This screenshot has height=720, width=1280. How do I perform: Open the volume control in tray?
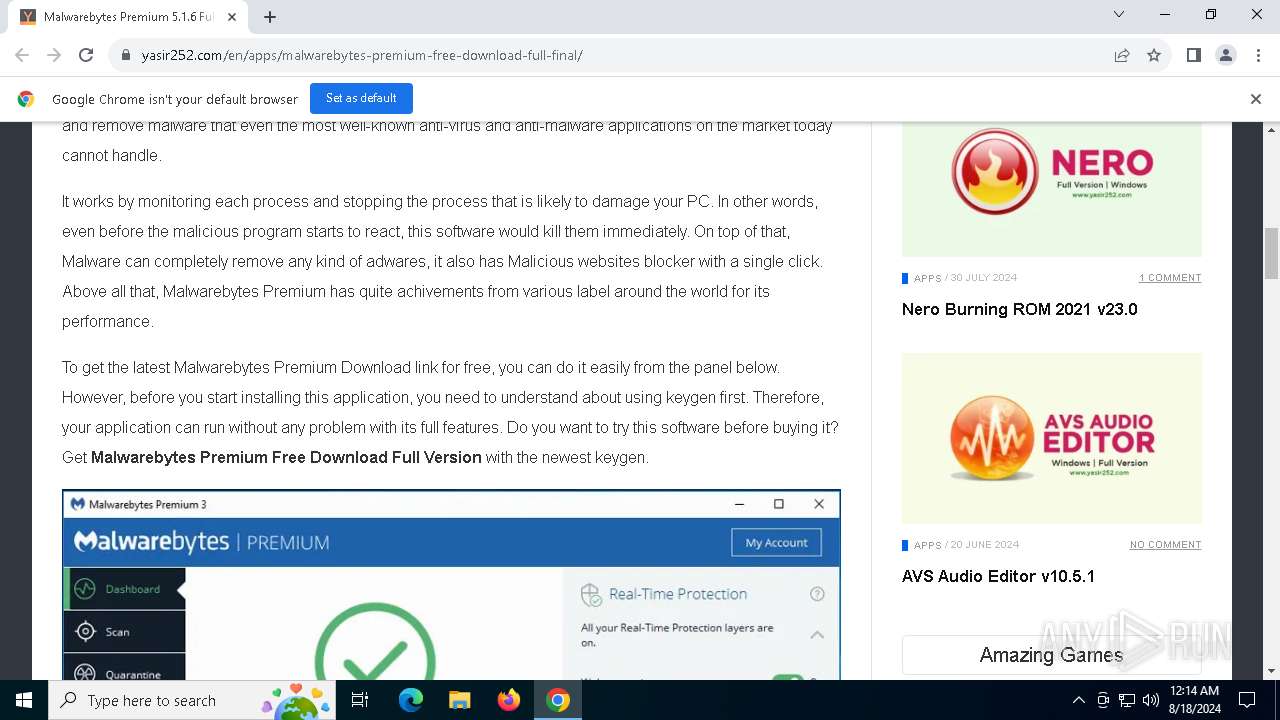pos(1151,700)
